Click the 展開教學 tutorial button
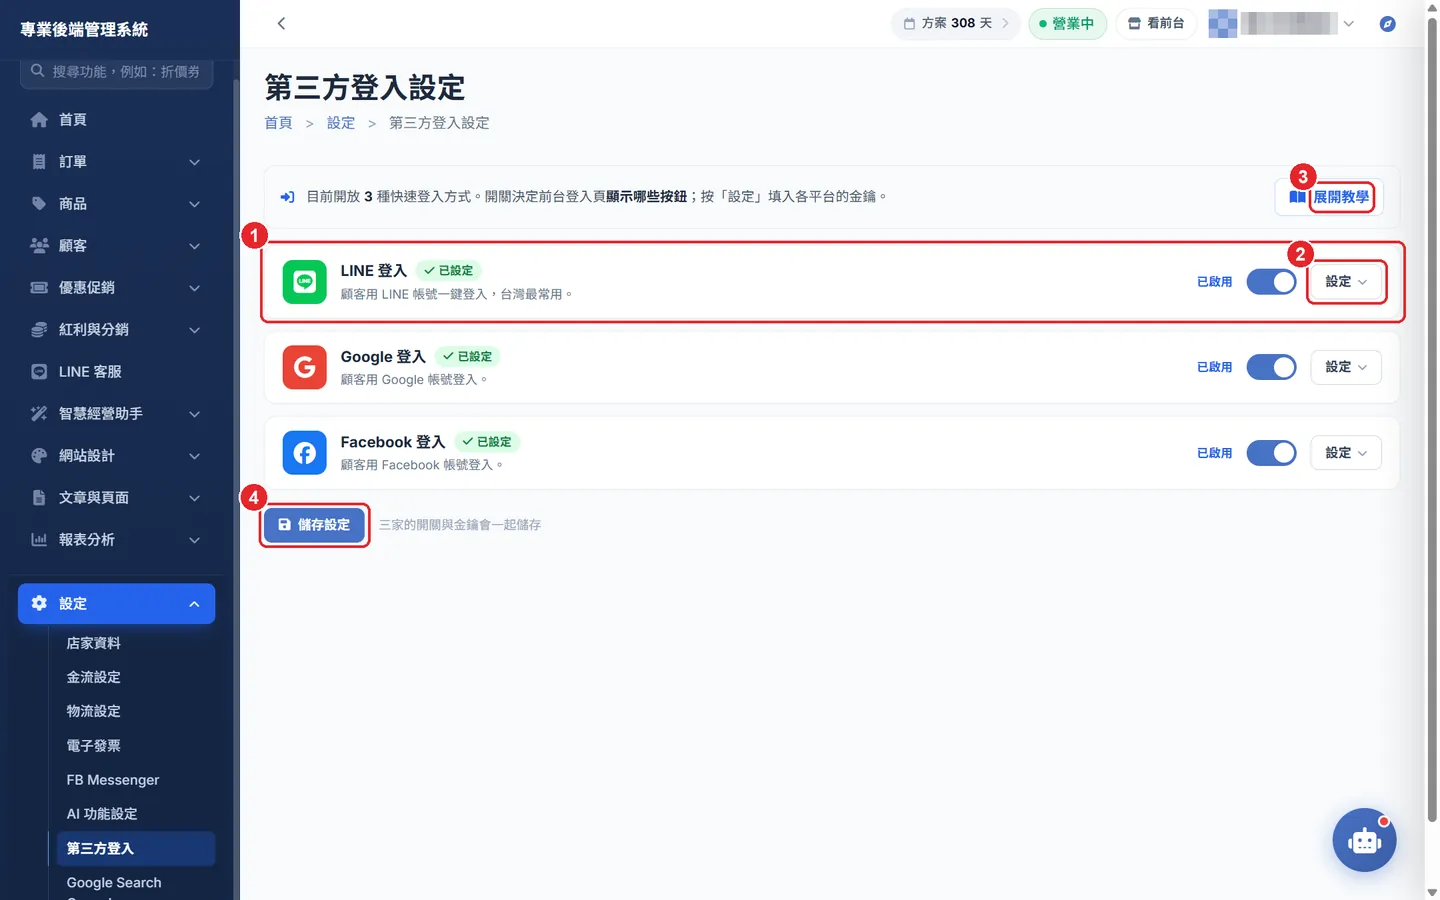The width and height of the screenshot is (1440, 900). click(x=1329, y=197)
